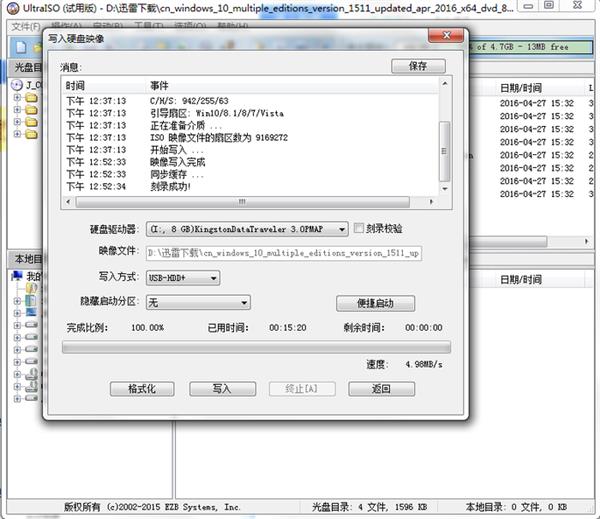The width and height of the screenshot is (600, 519).
Task: Click the disc capacity bar showing 4.7GB
Action: click(x=530, y=47)
